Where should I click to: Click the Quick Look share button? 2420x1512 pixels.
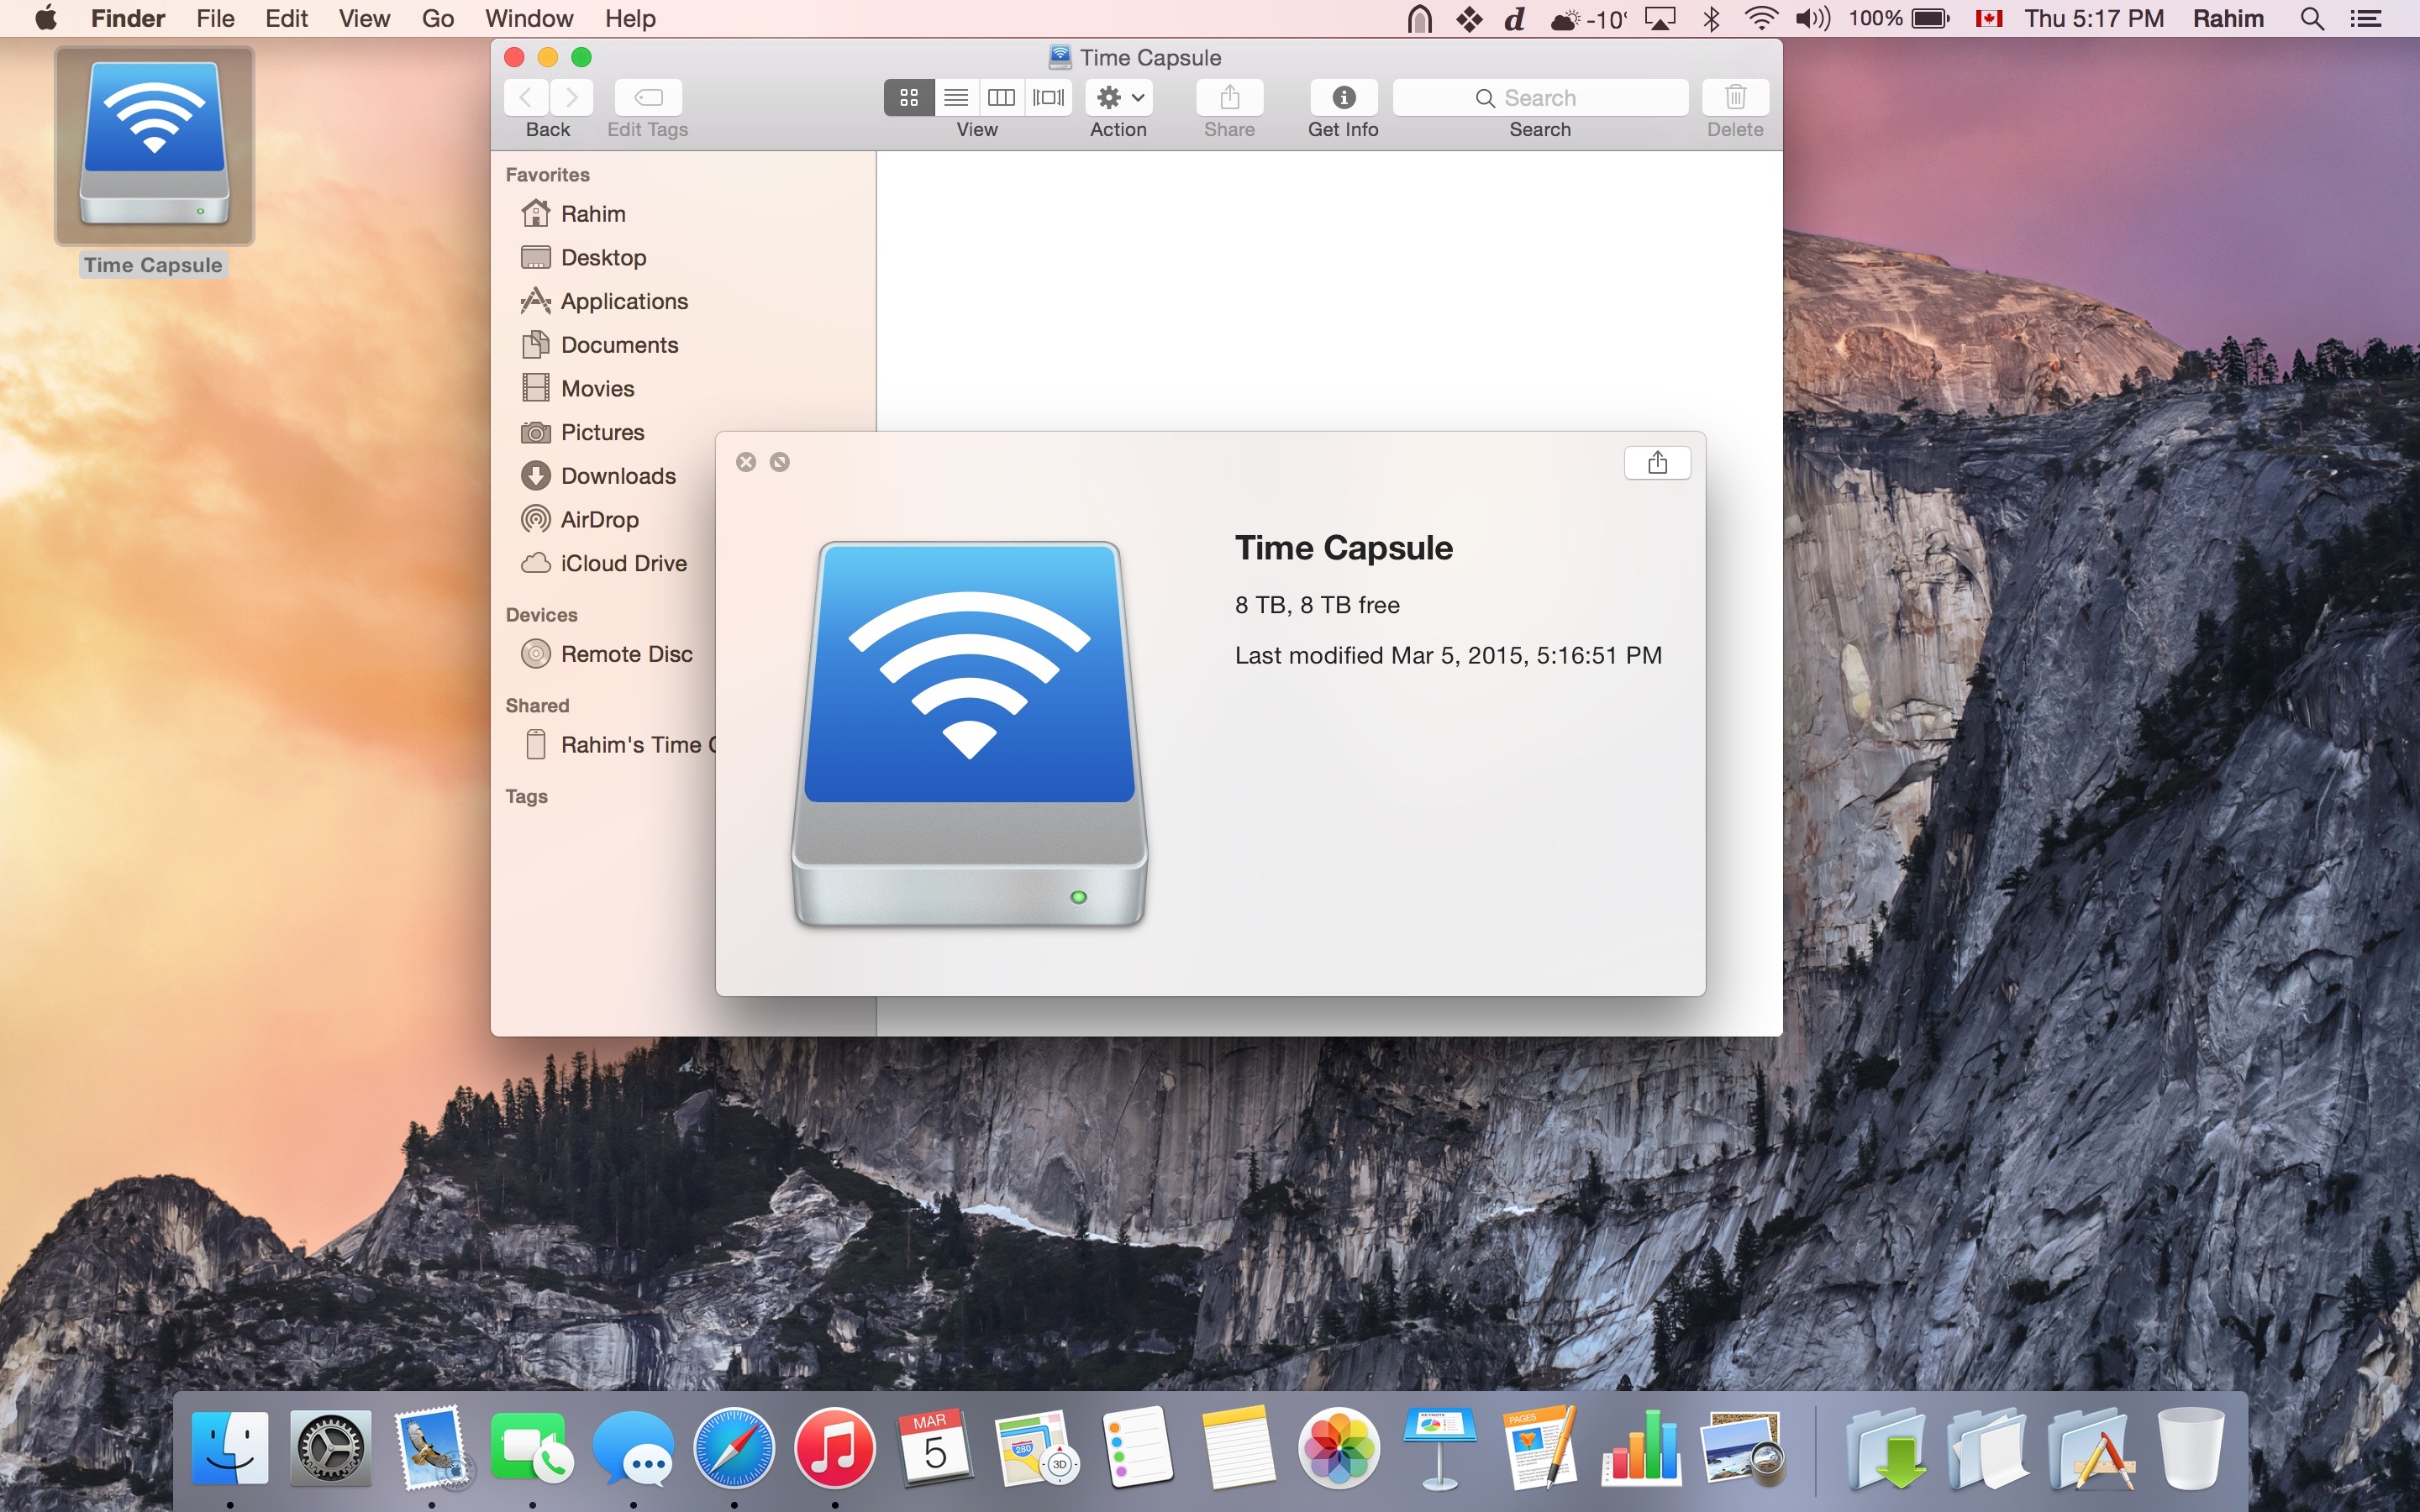[1657, 462]
